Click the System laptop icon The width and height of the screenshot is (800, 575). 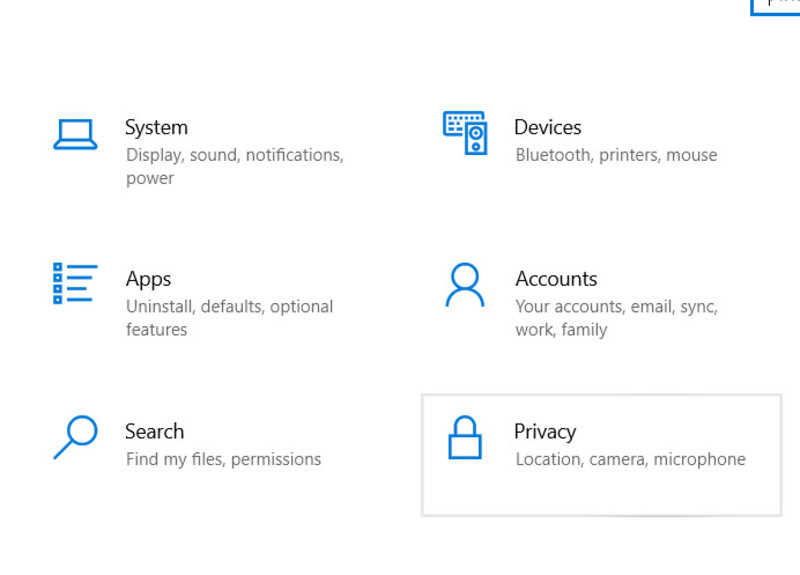(75, 134)
